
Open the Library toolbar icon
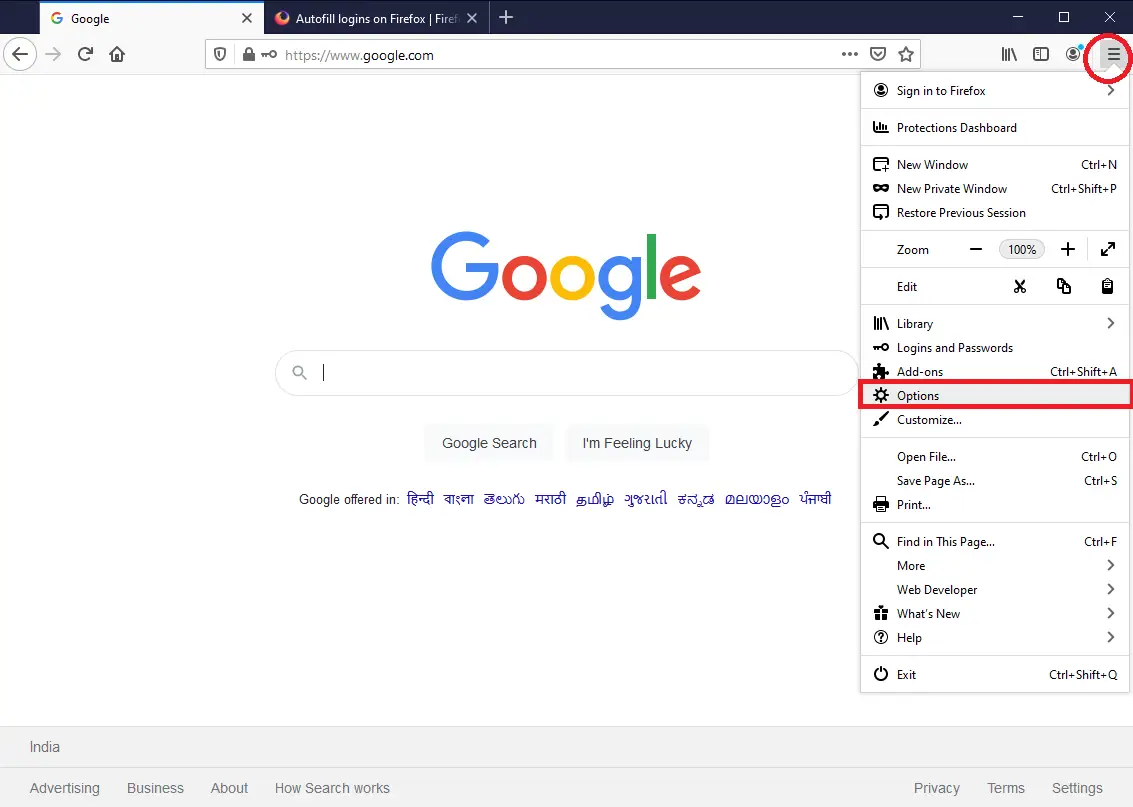click(x=1009, y=54)
